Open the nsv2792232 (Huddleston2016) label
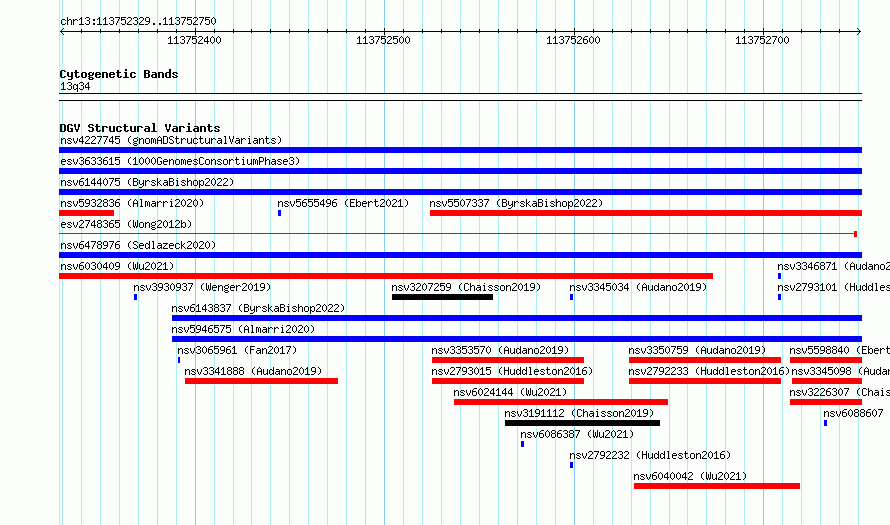This screenshot has width=890, height=525. (x=650, y=455)
